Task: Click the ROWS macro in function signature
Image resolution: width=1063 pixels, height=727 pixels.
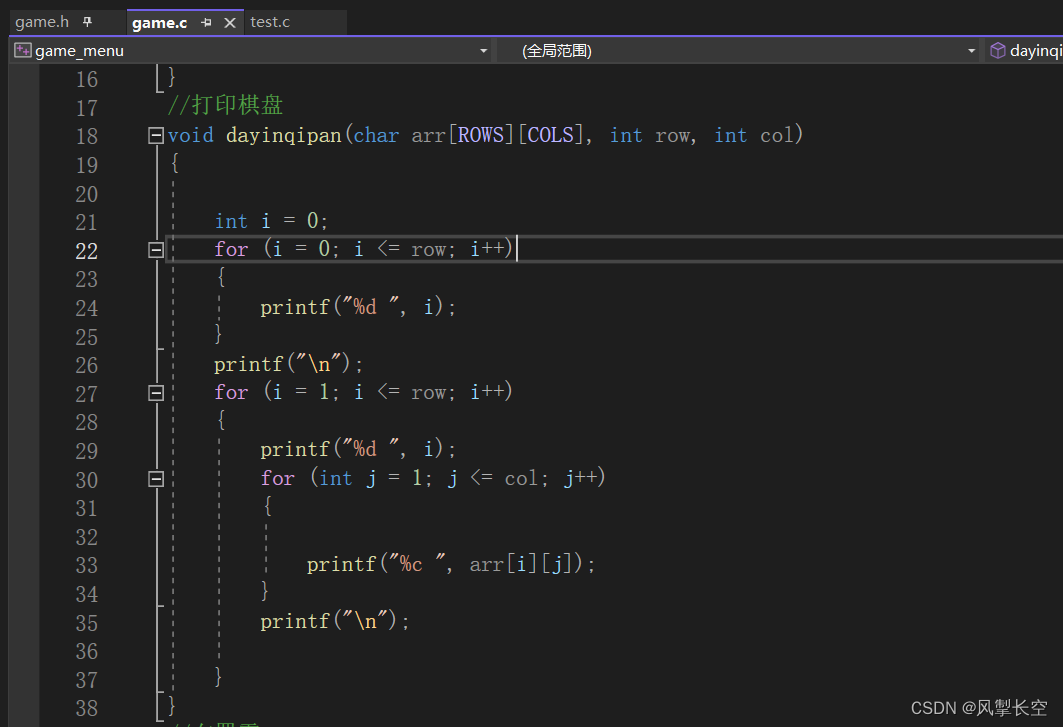Action: [481, 135]
